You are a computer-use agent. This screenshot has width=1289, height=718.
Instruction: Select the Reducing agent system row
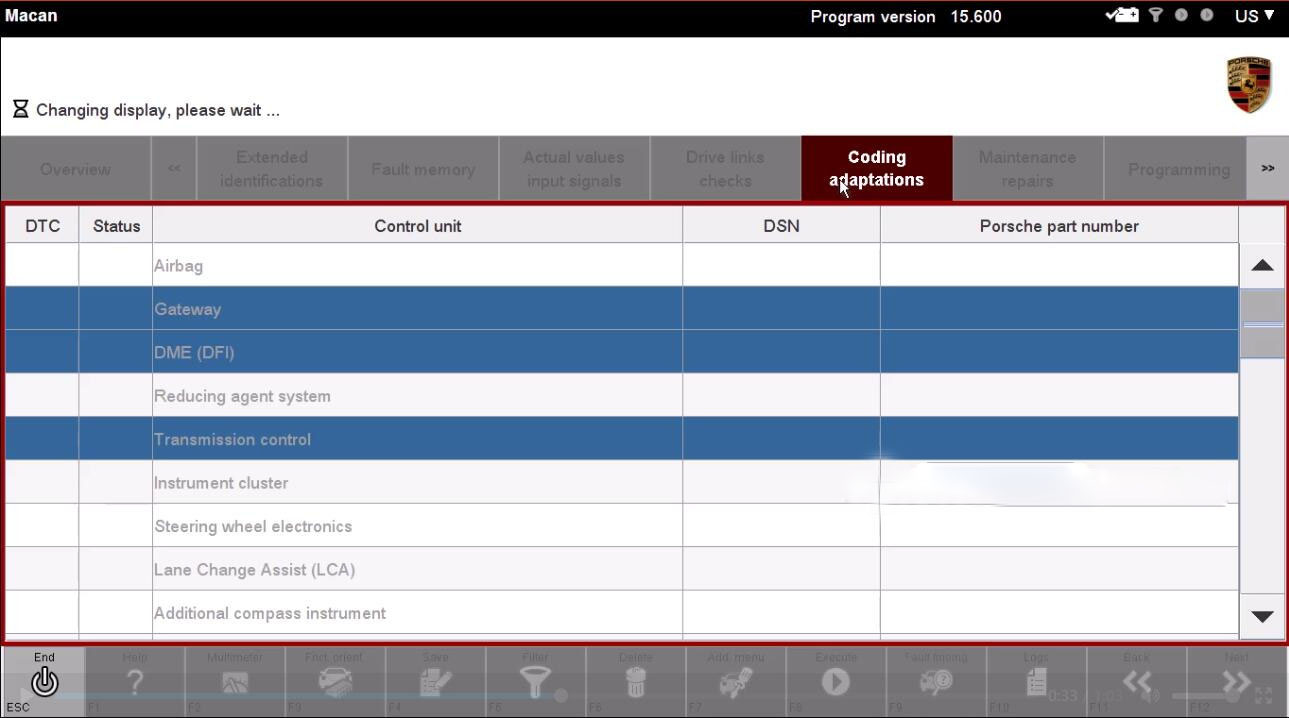(622, 396)
